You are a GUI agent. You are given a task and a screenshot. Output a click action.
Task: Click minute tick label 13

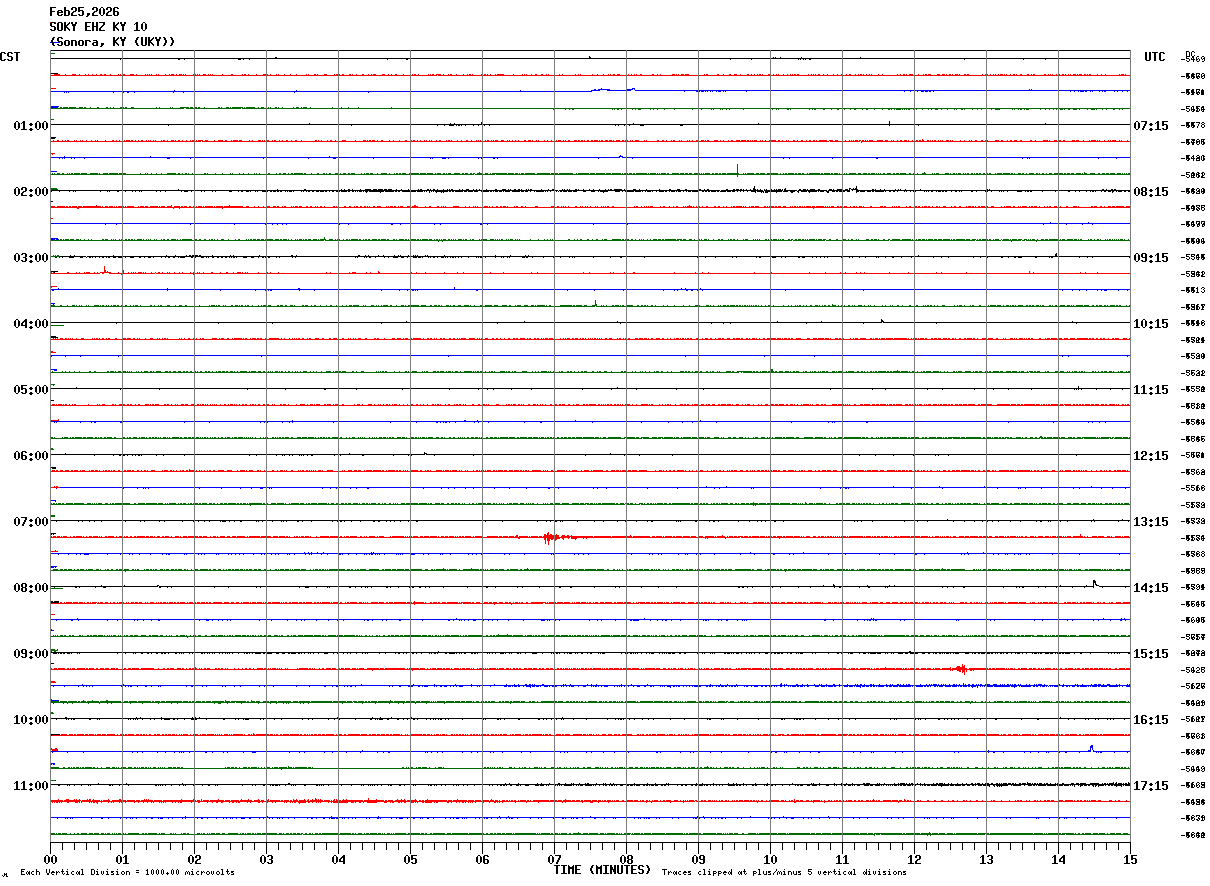pos(986,859)
